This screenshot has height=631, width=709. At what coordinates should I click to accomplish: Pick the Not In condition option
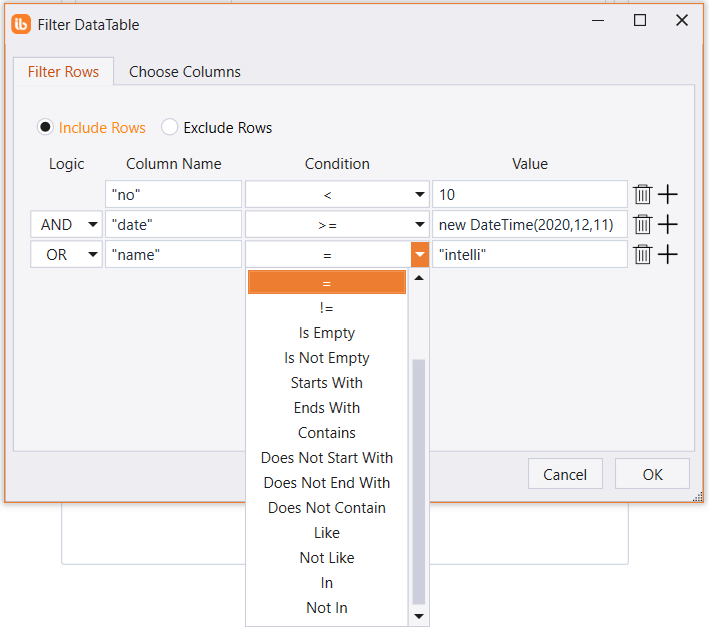326,607
